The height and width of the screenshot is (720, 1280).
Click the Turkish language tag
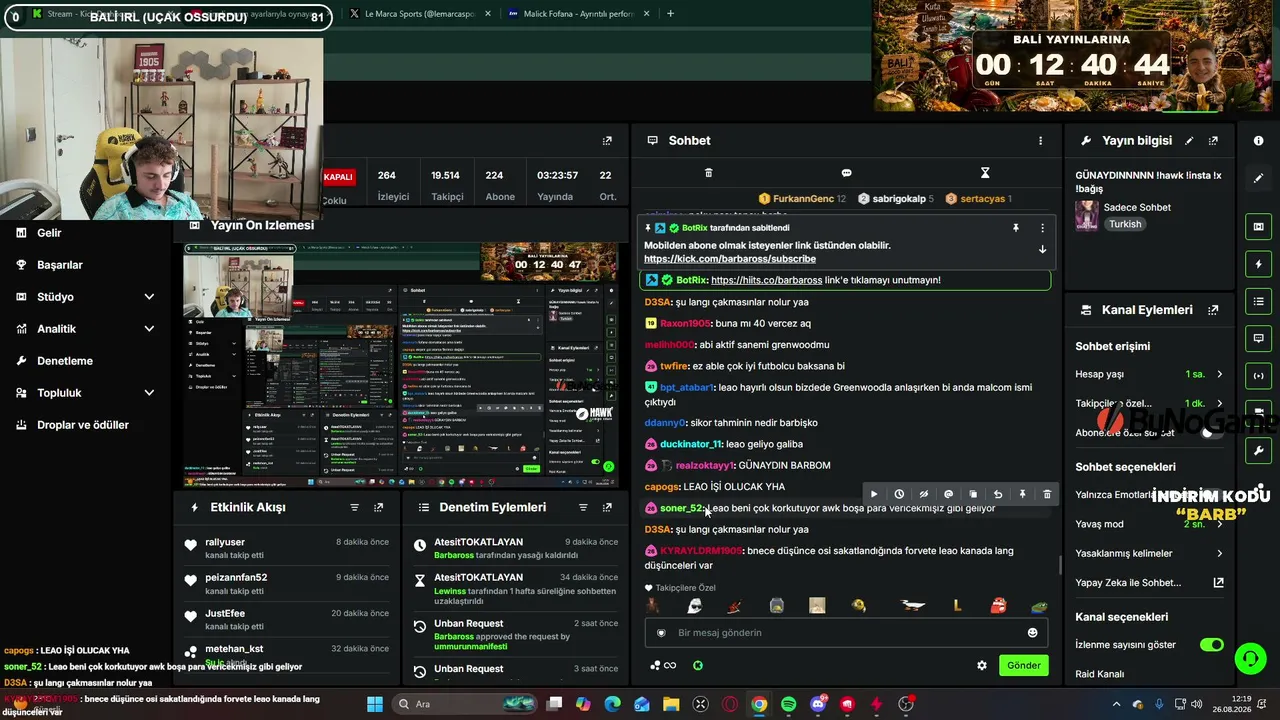point(1125,224)
